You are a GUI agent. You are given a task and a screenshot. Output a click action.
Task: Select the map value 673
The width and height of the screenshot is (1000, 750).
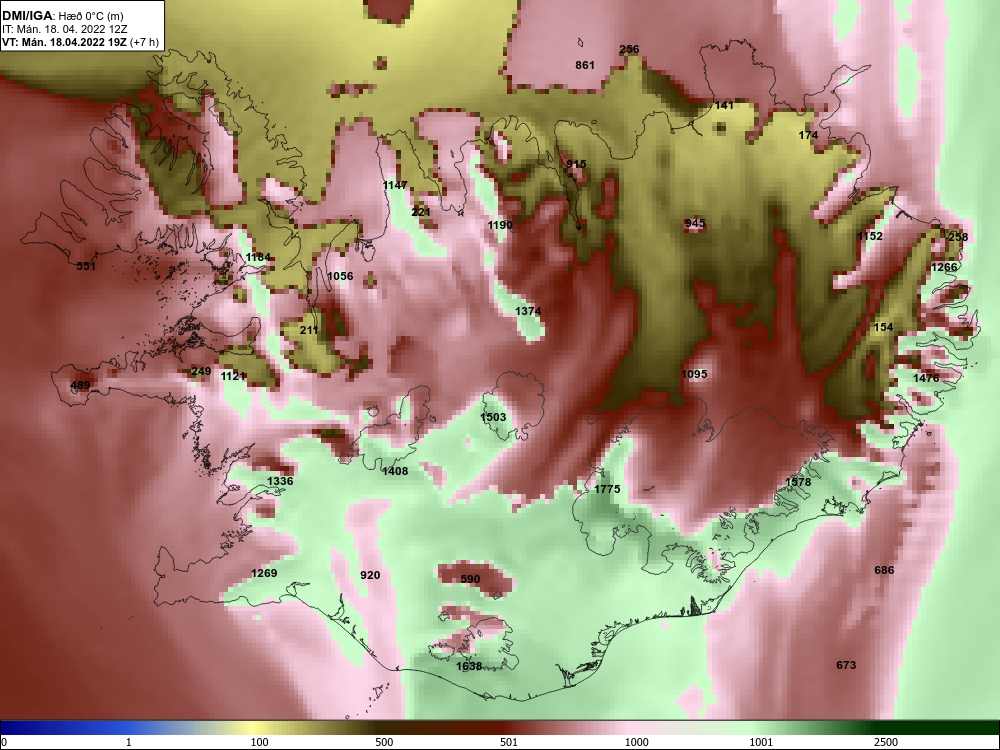click(x=846, y=665)
